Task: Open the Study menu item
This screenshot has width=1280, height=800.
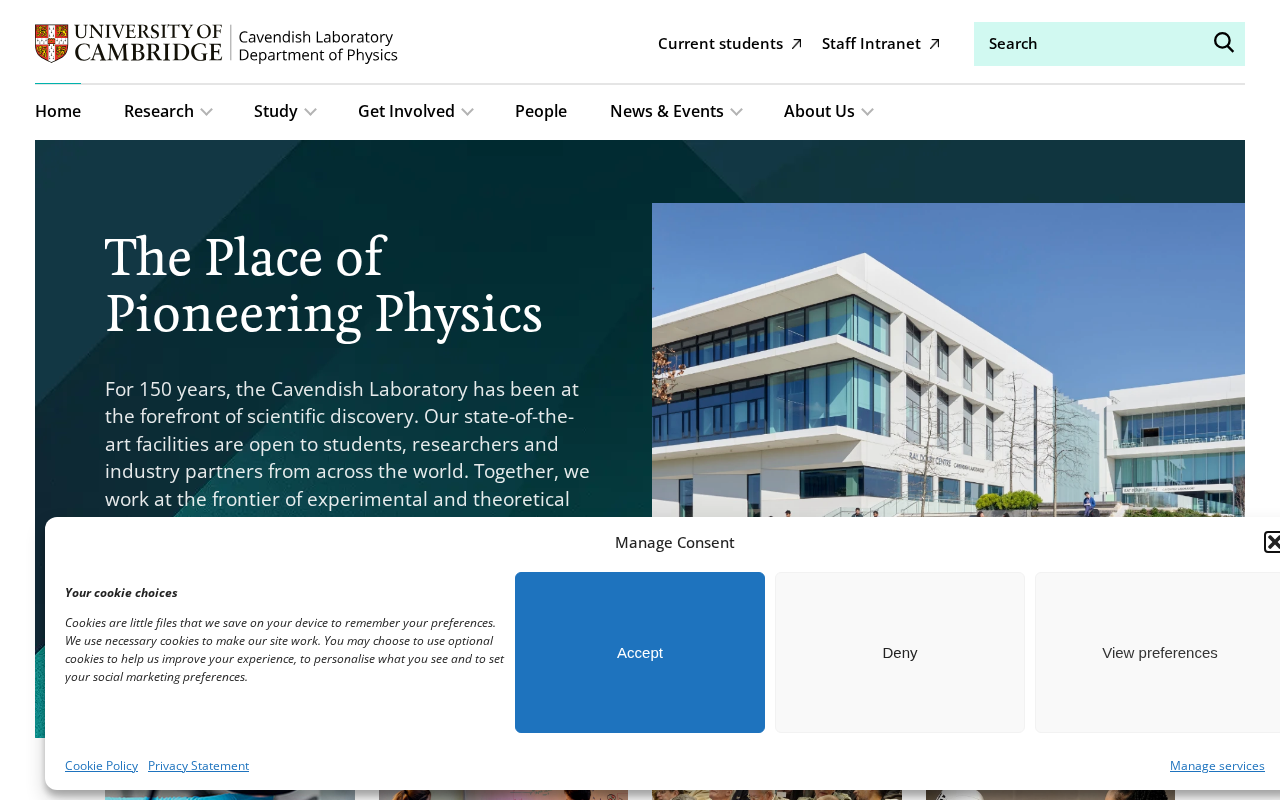Action: click(276, 111)
